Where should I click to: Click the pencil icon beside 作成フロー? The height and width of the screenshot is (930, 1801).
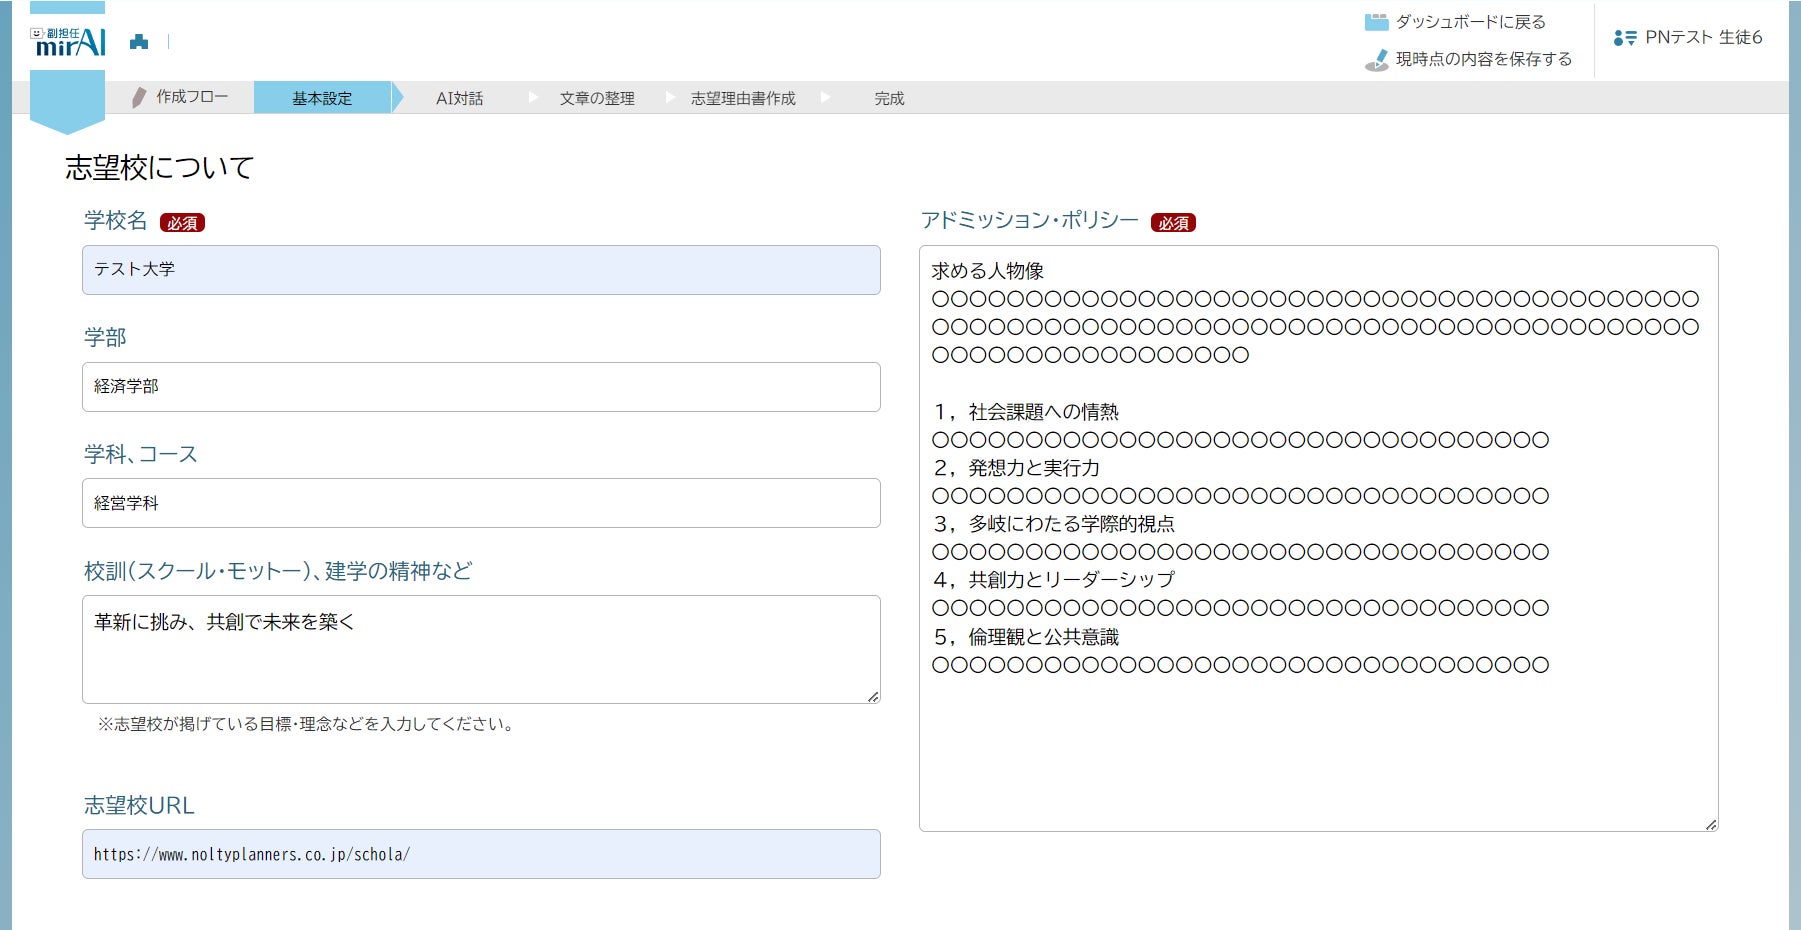tap(139, 98)
